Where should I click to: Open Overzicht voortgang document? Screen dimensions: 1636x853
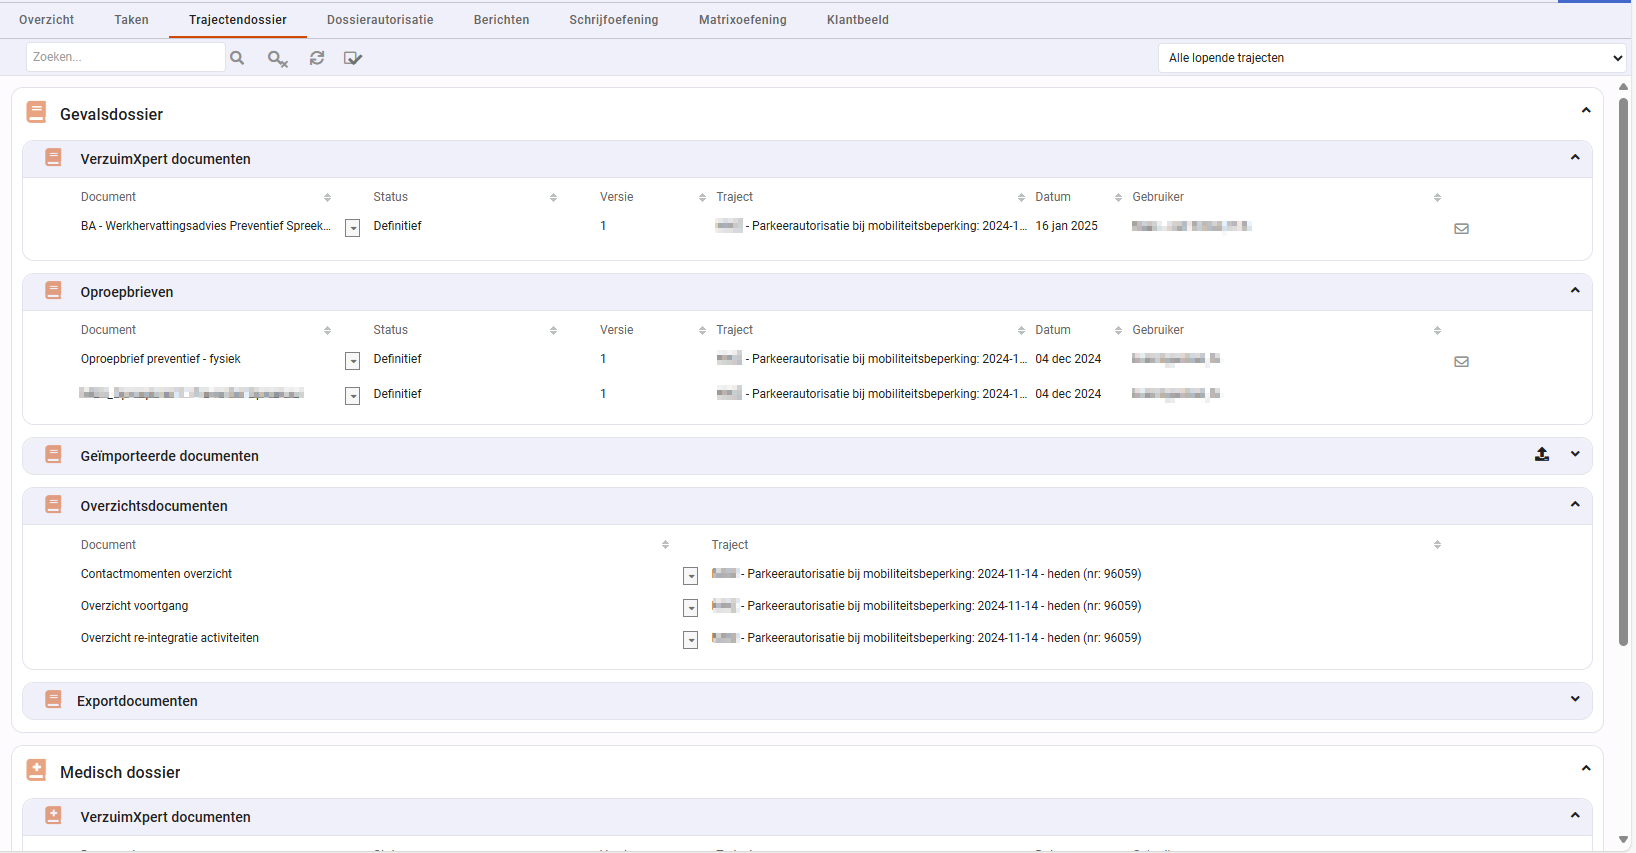click(134, 606)
